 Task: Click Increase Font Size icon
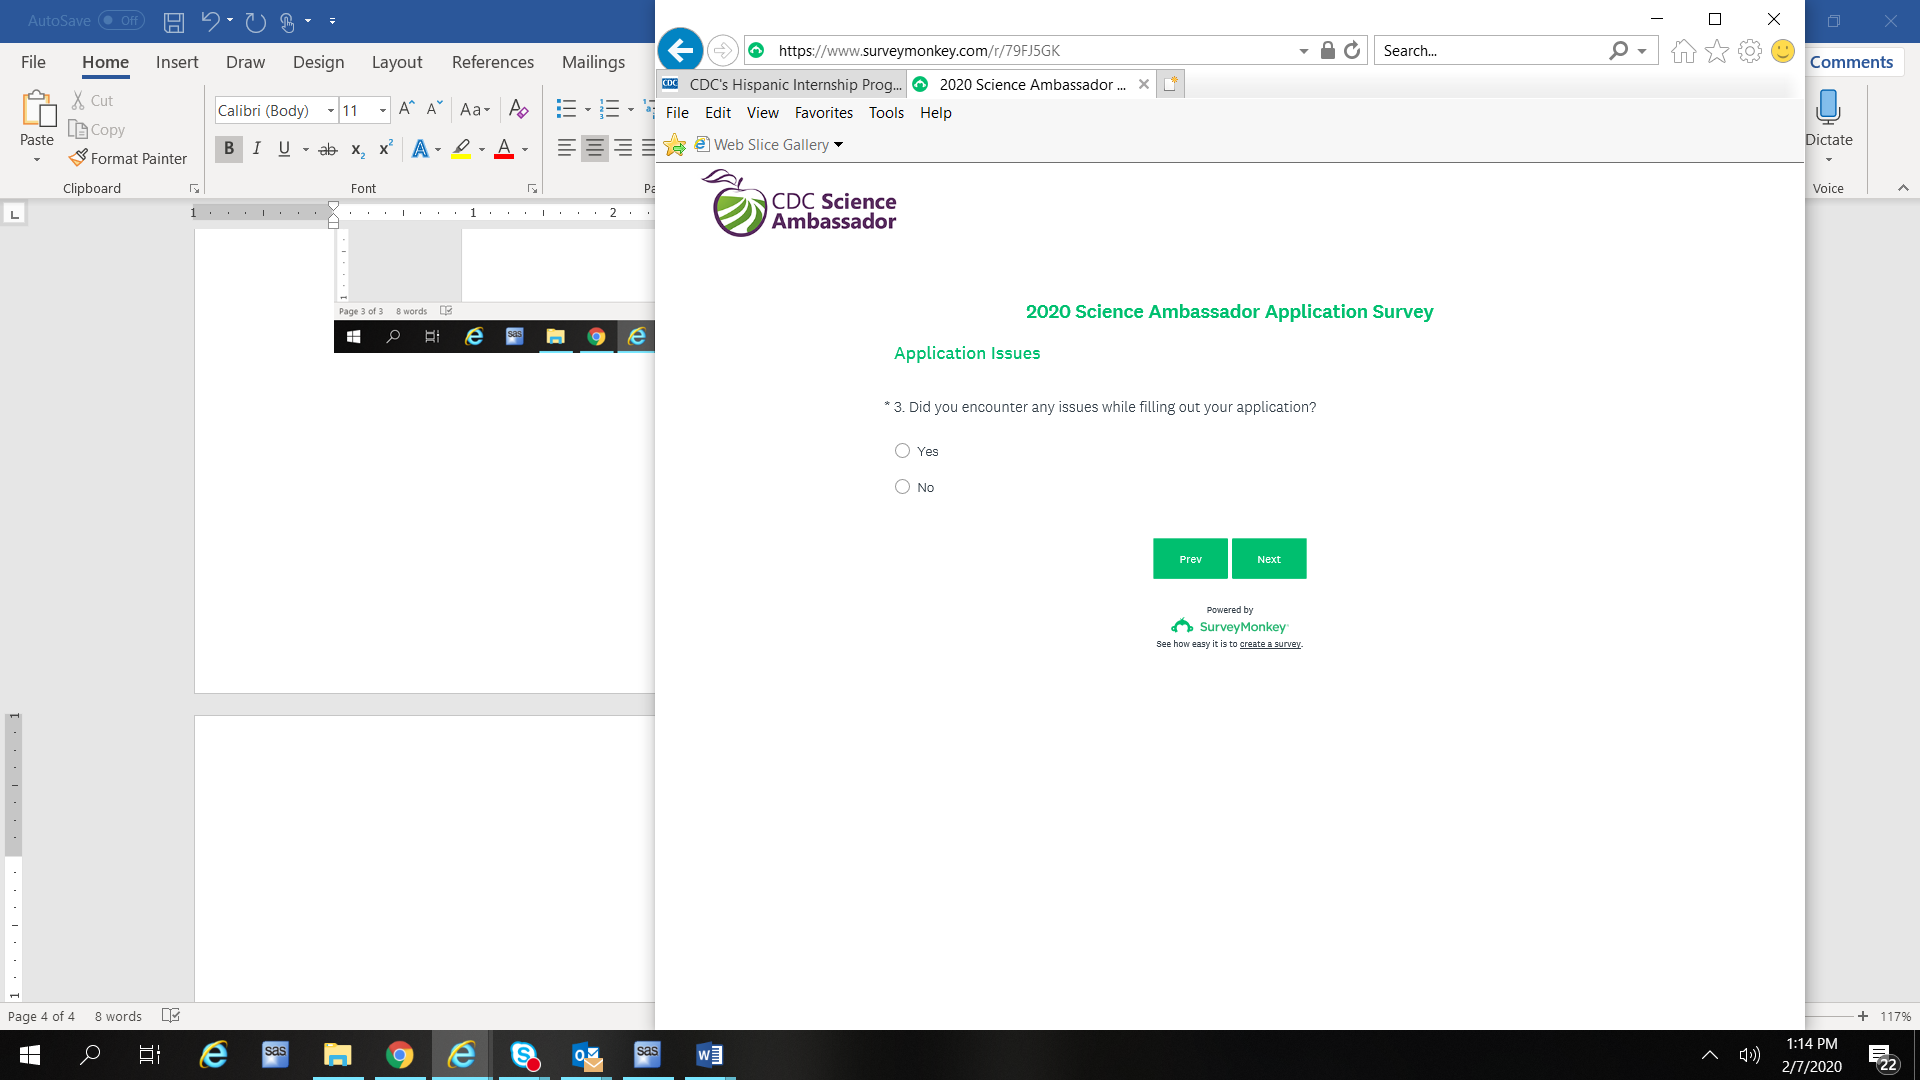(x=406, y=109)
